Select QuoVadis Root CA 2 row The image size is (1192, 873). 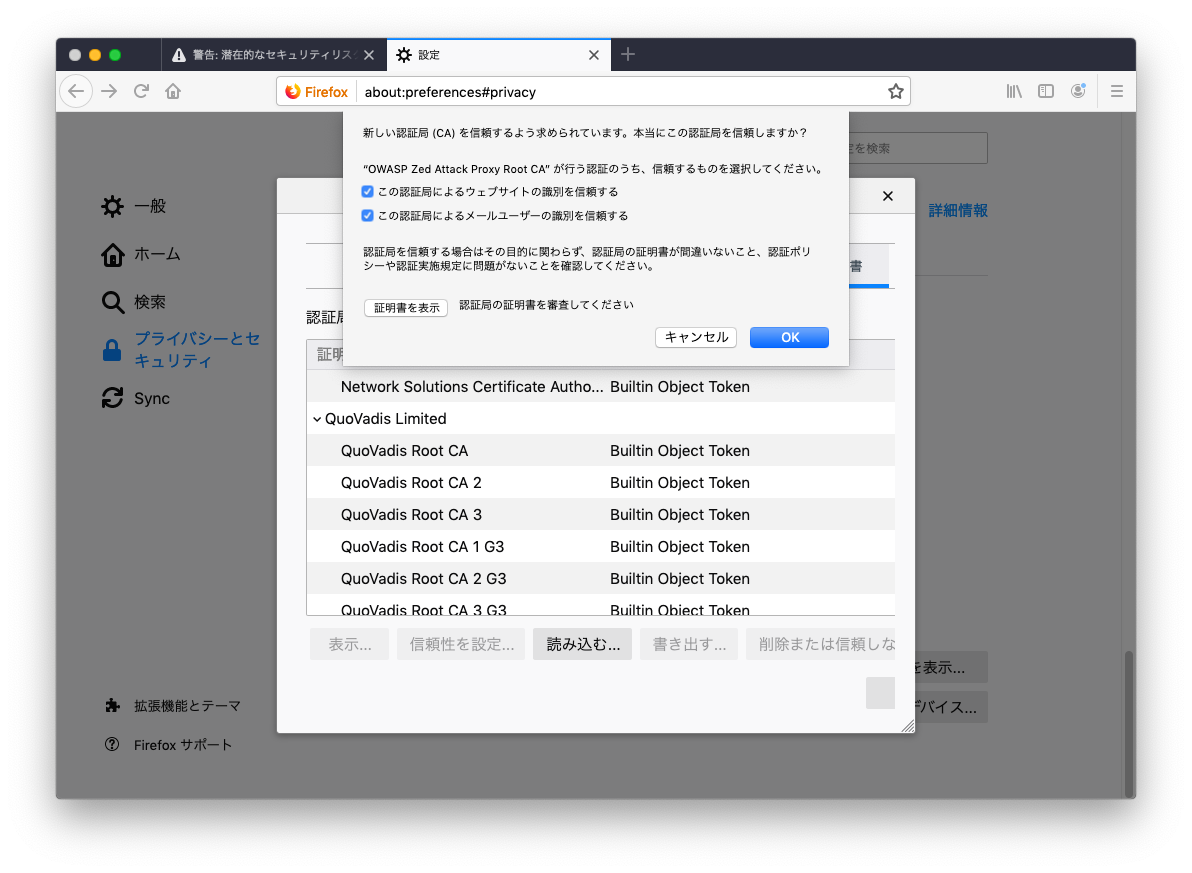[x=601, y=483]
